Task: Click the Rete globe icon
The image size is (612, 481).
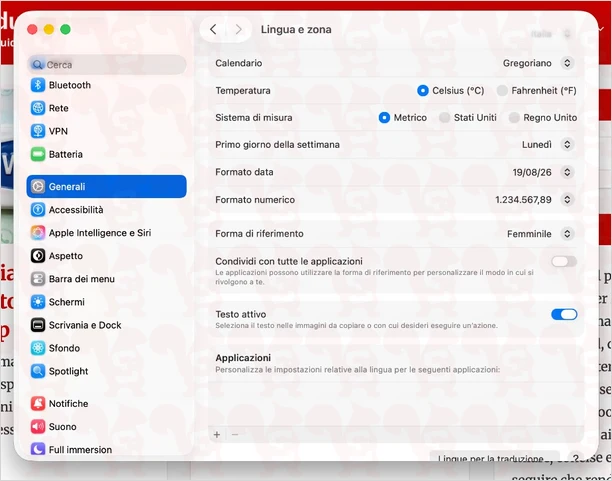Action: pyautogui.click(x=38, y=108)
